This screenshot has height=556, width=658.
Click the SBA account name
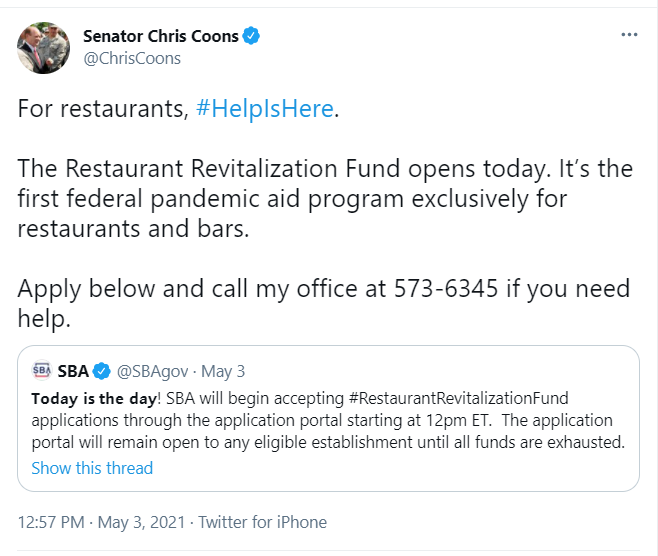[x=73, y=371]
